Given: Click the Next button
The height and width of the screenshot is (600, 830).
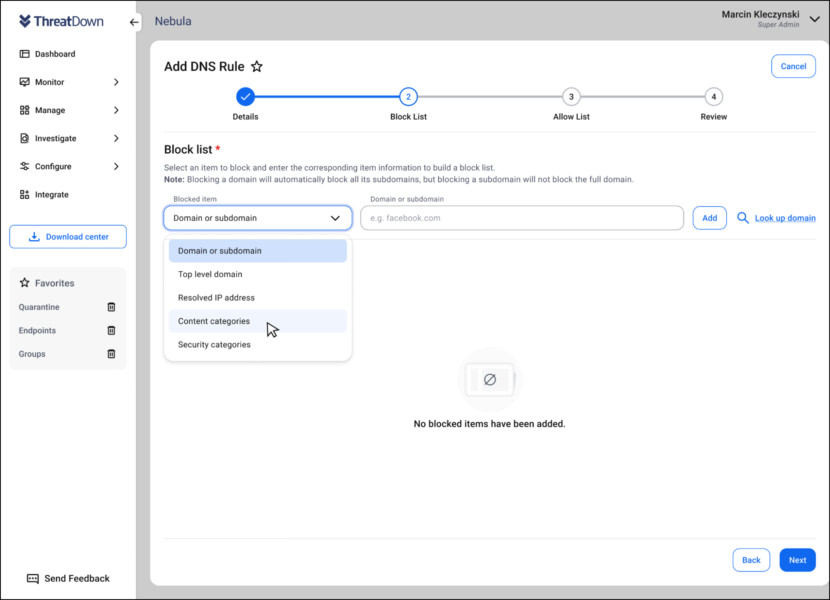Looking at the screenshot, I should 797,560.
